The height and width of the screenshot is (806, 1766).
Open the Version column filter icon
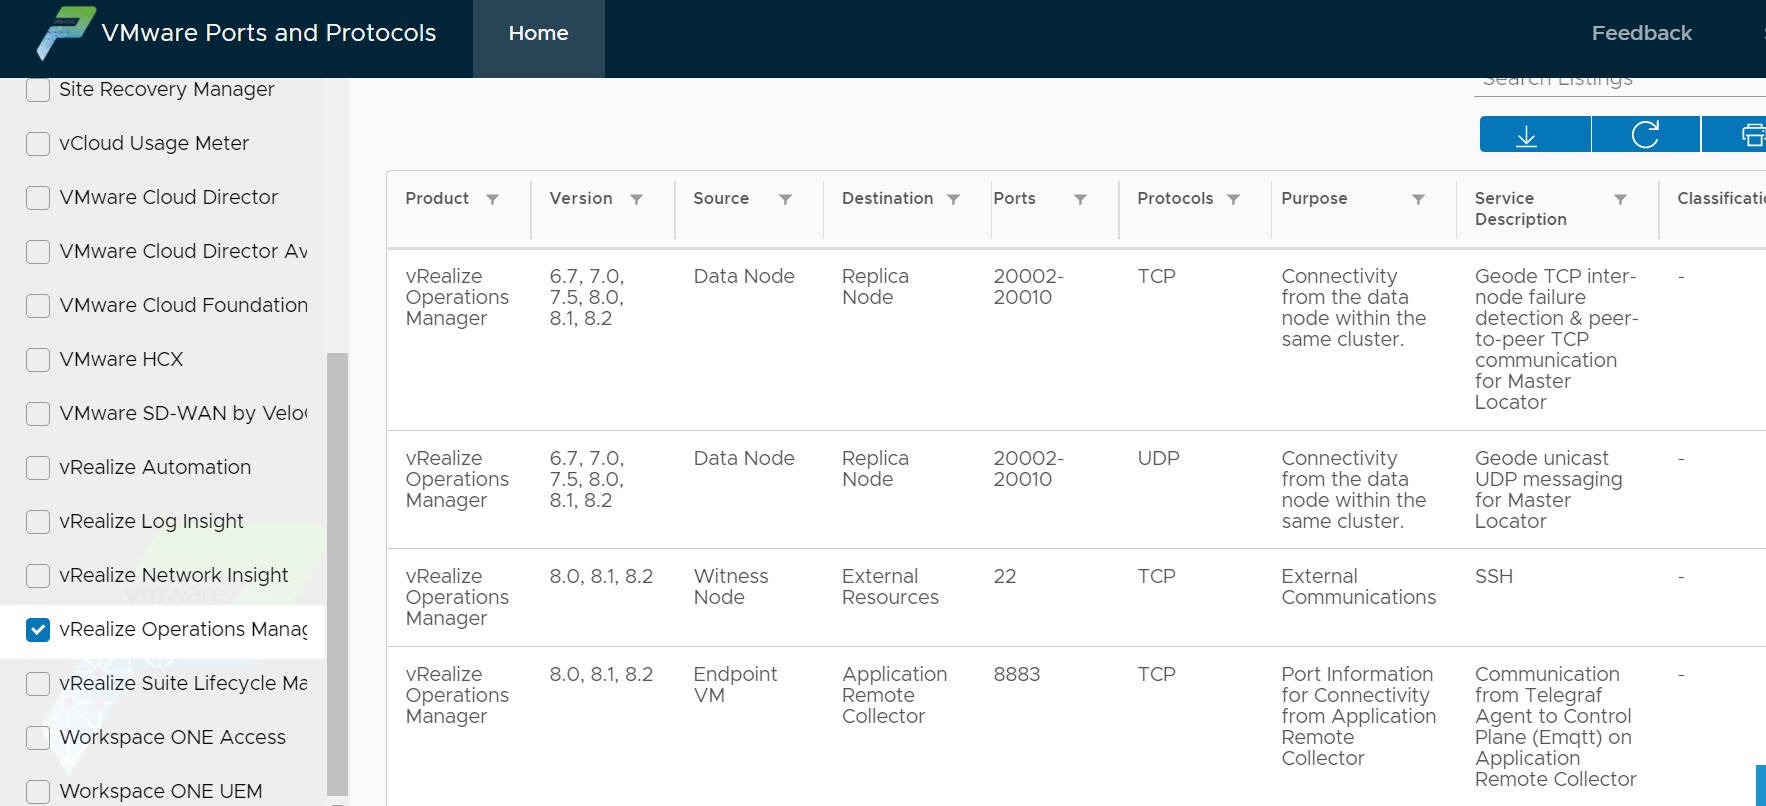[636, 199]
